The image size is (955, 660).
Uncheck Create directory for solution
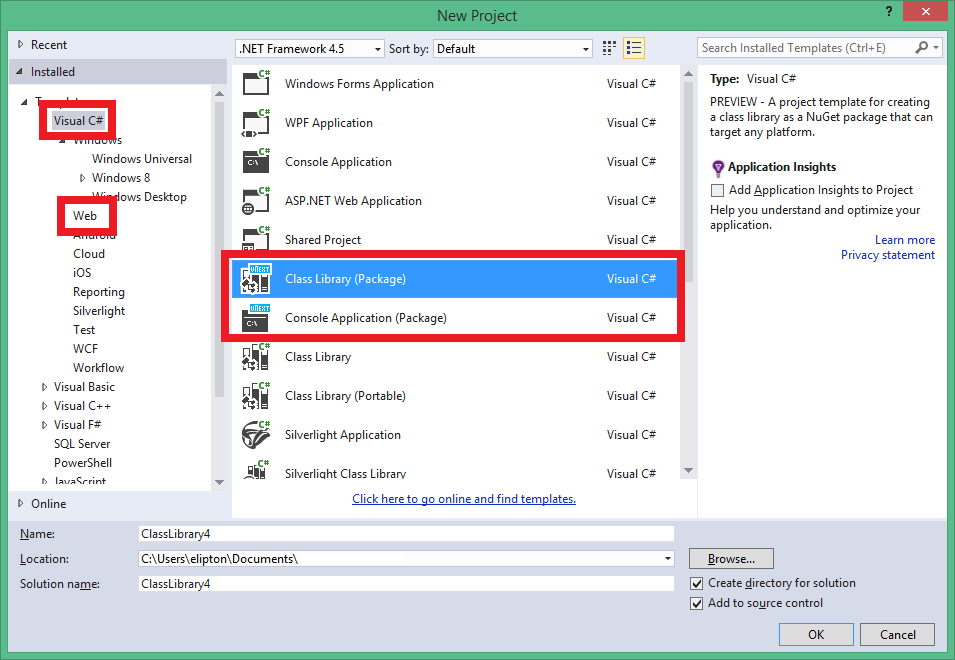[x=696, y=583]
